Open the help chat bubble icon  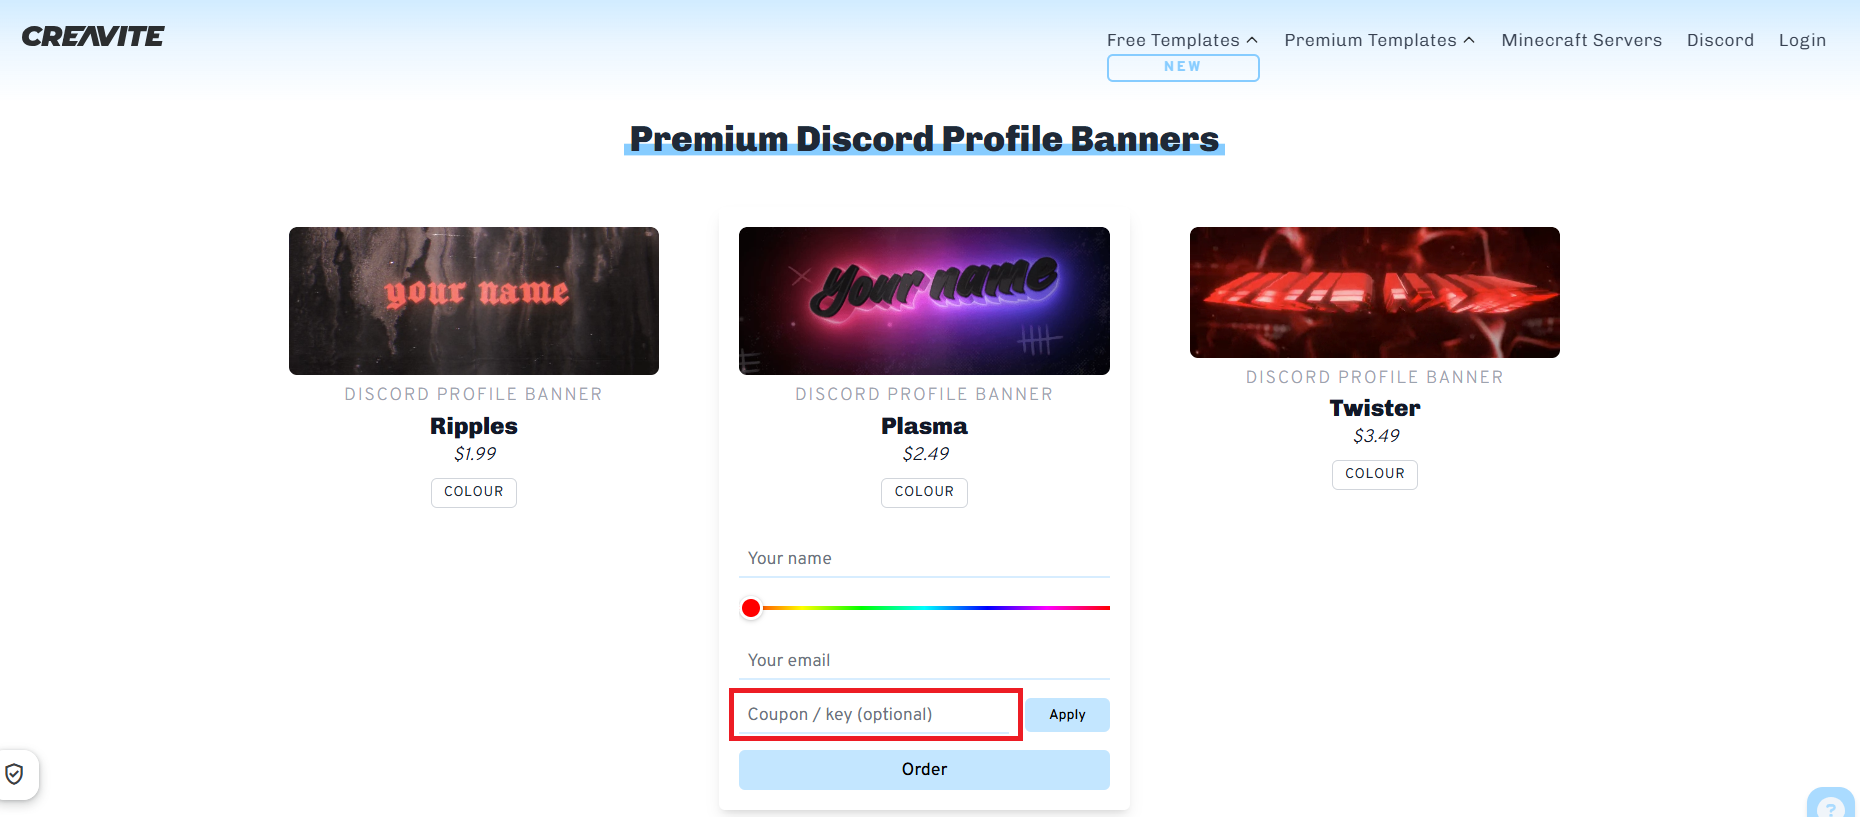(1831, 803)
